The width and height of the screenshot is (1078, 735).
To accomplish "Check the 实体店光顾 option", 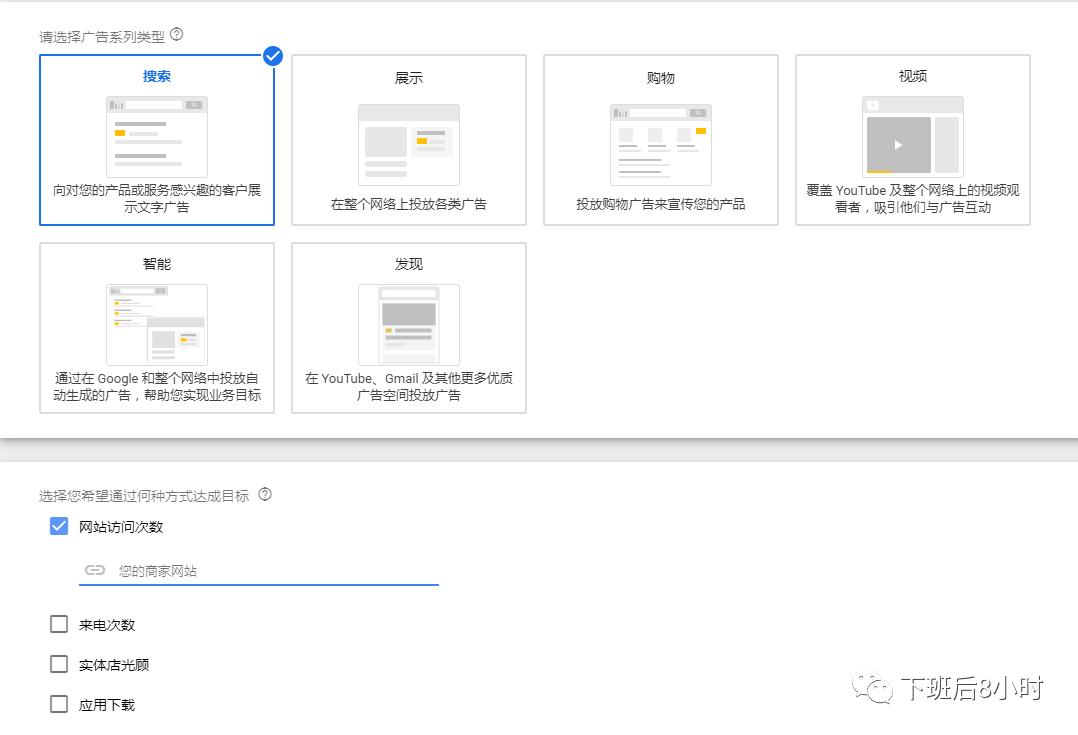I will coord(58,664).
